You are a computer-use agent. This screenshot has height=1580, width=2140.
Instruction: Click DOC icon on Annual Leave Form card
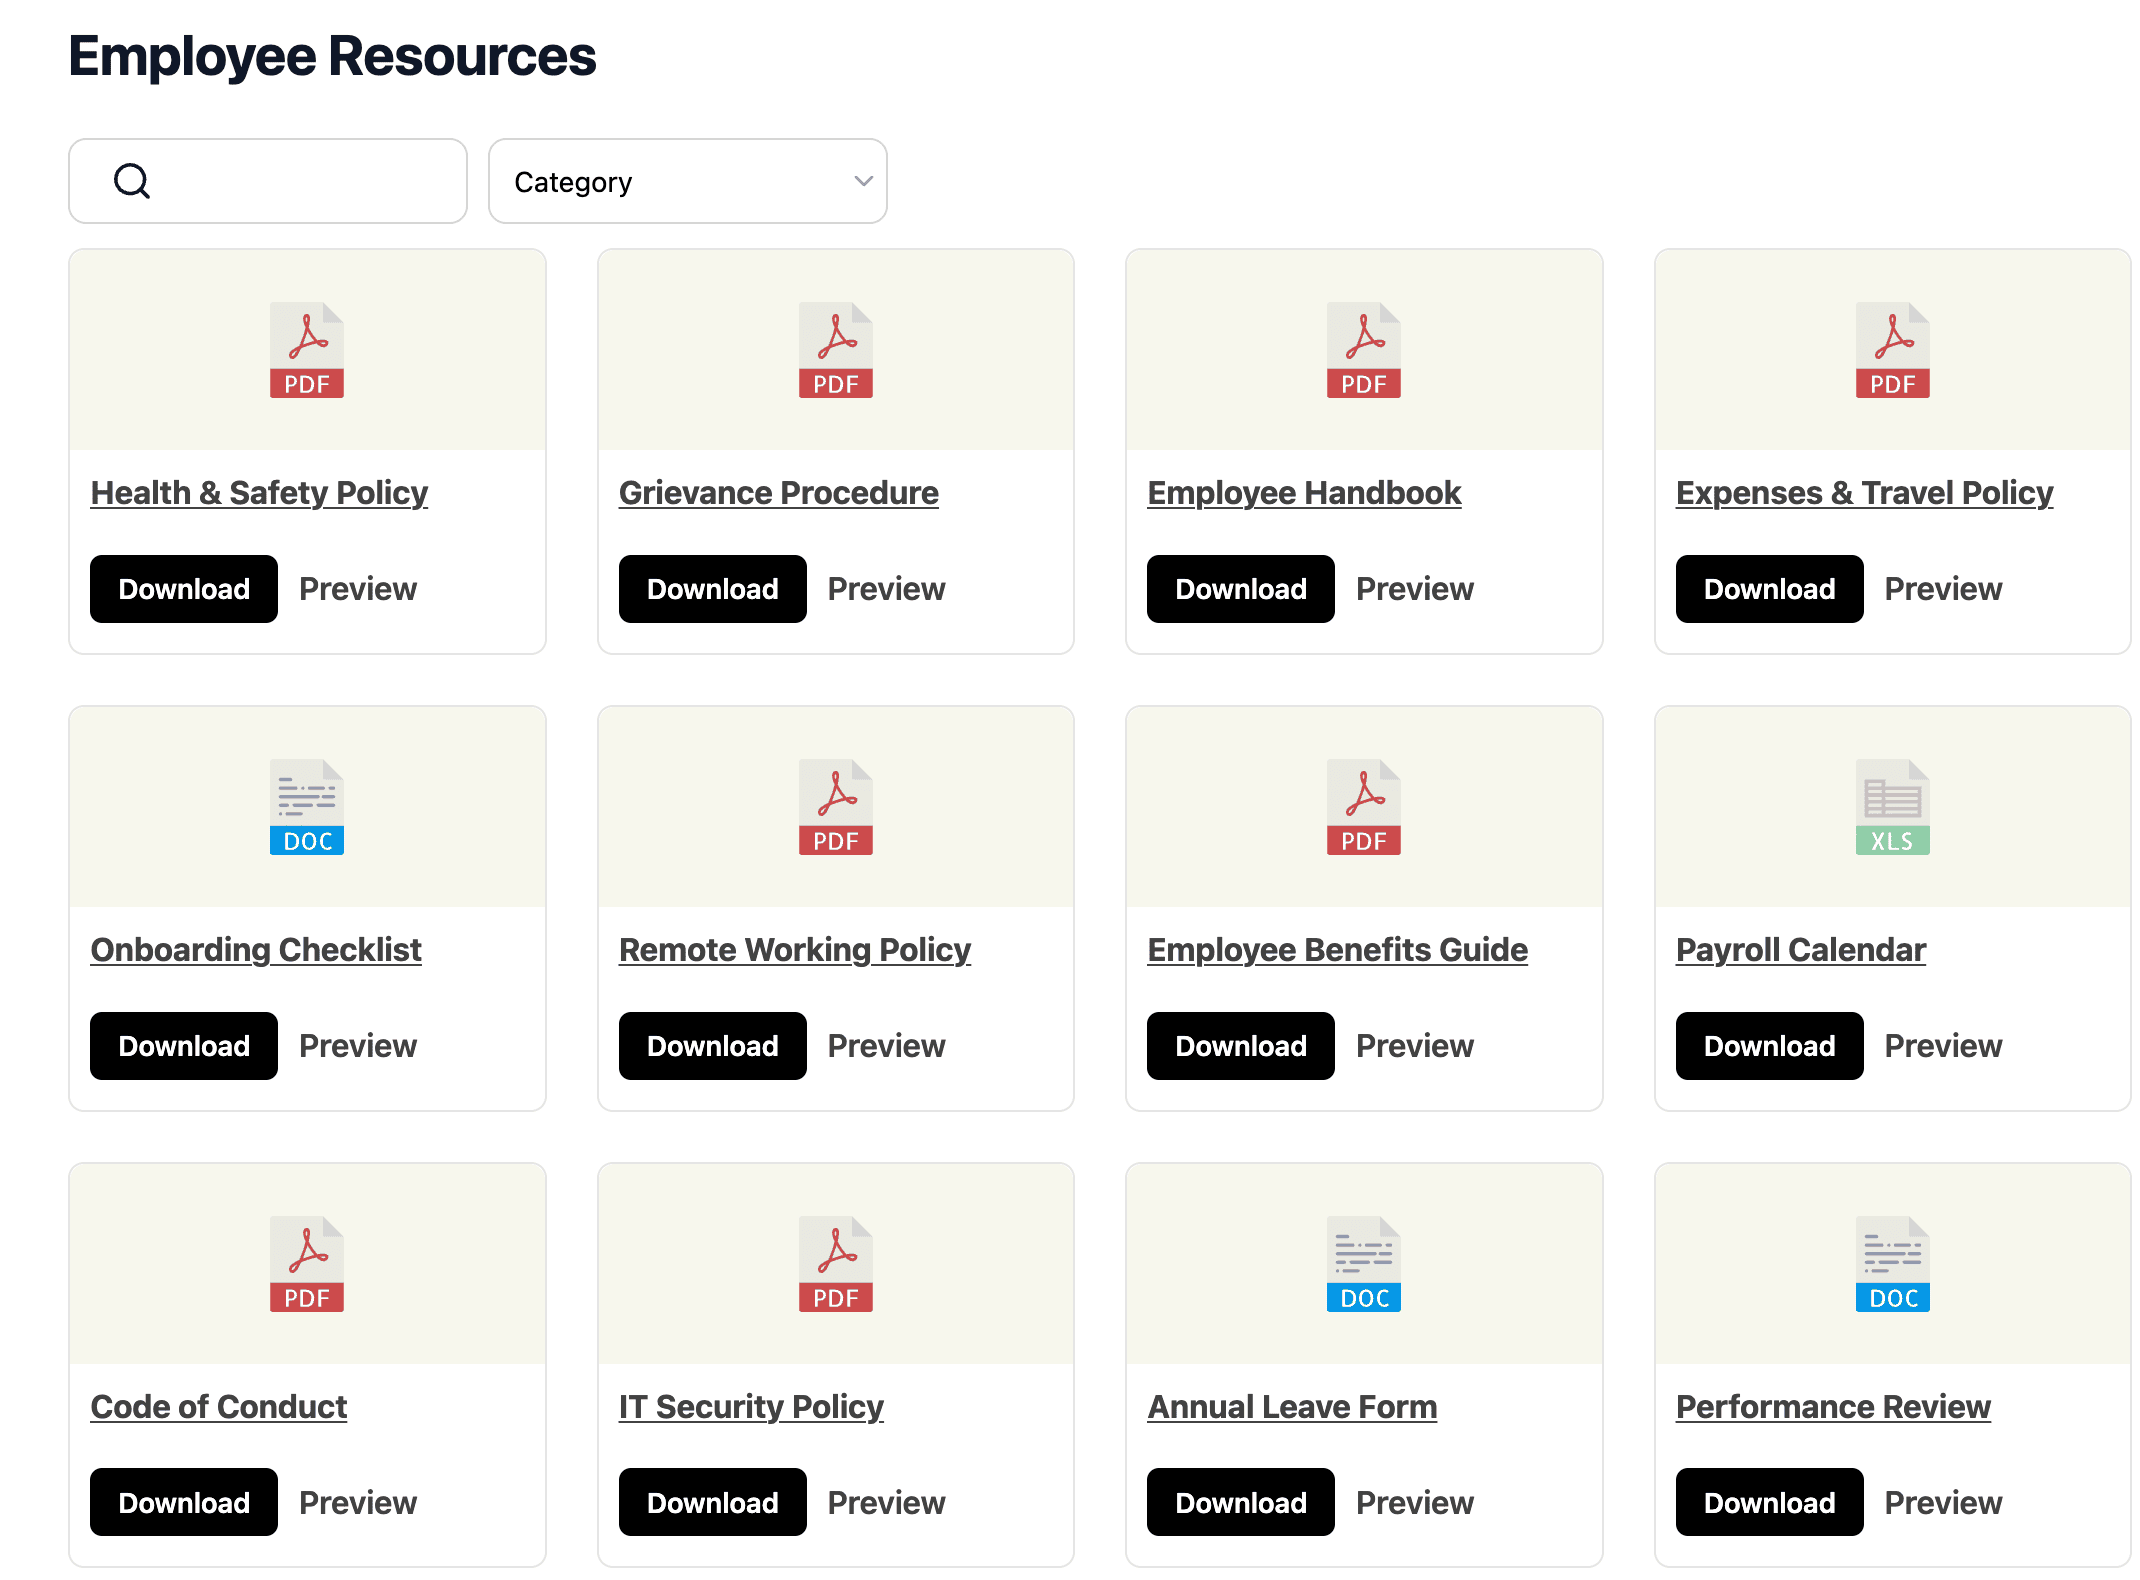tap(1364, 1264)
